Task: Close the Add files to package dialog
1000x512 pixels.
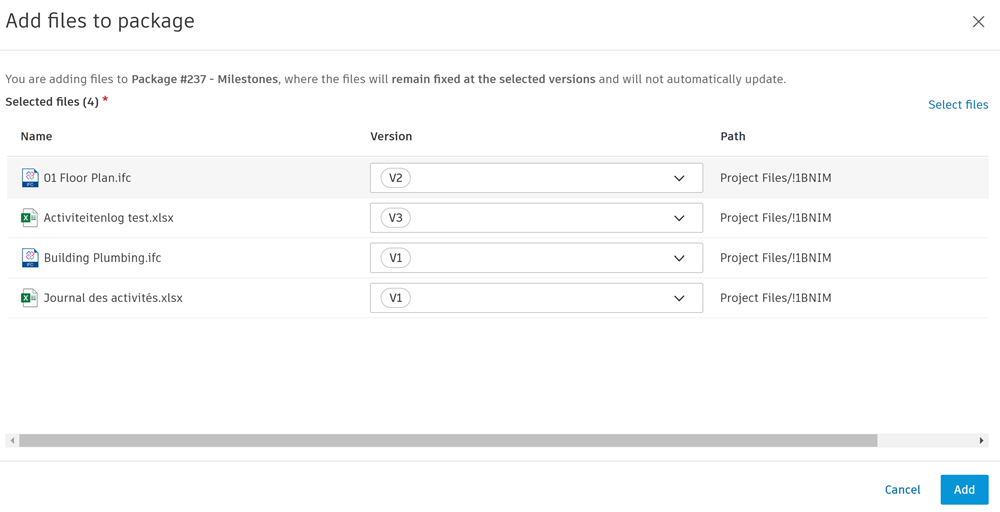Action: (x=978, y=22)
